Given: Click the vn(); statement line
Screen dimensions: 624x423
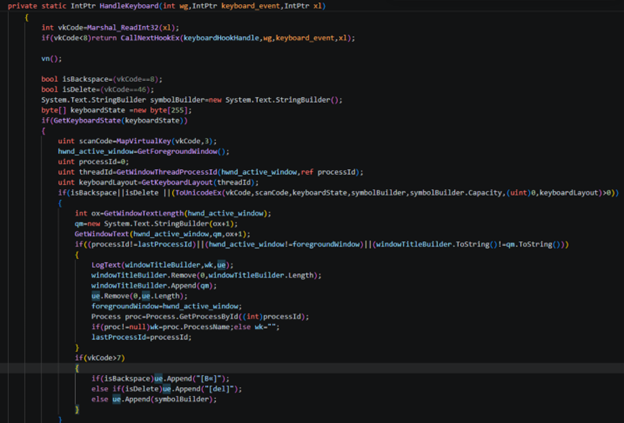Looking at the screenshot, I should coord(52,58).
